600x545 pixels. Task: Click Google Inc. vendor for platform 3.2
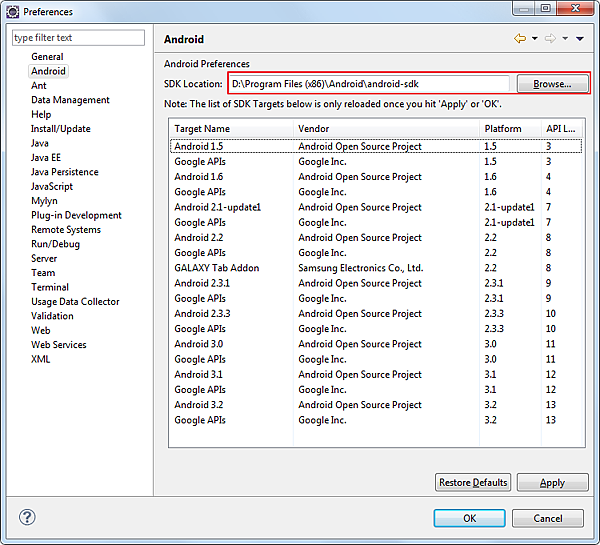322,420
